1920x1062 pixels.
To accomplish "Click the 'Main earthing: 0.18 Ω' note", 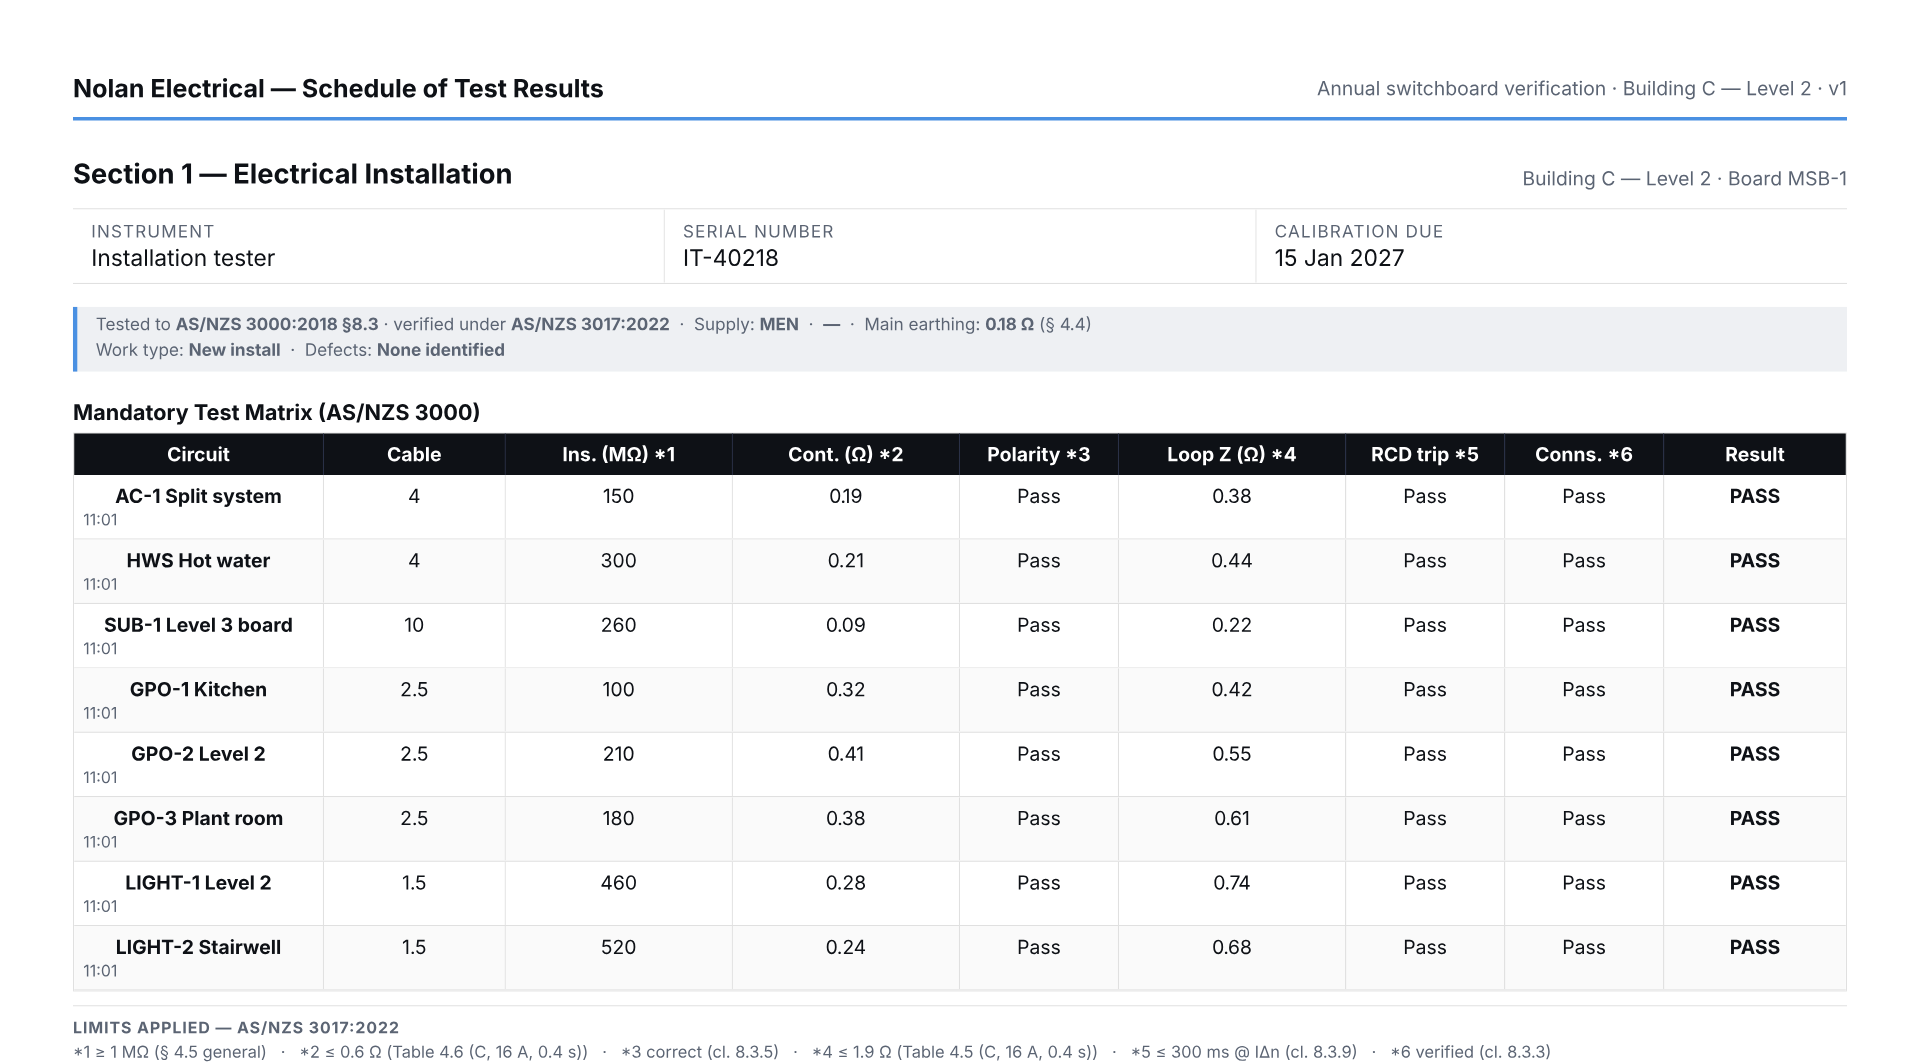I will [949, 324].
